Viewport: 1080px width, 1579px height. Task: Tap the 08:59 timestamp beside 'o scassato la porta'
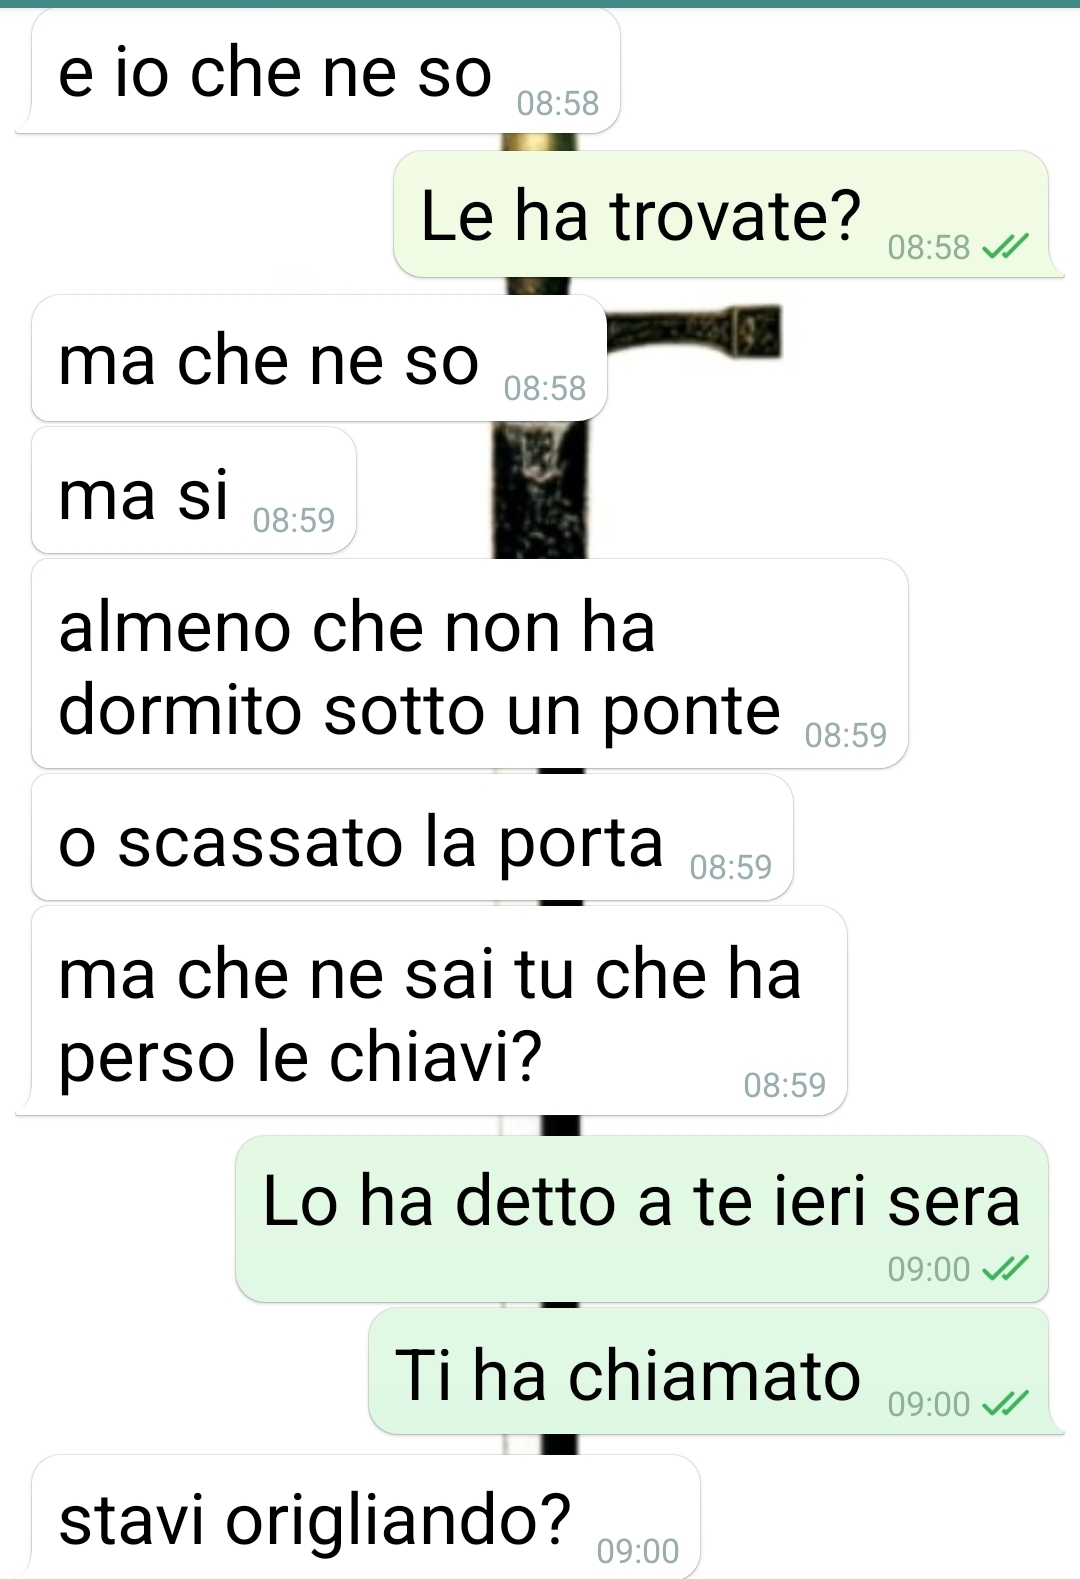pyautogui.click(x=731, y=867)
